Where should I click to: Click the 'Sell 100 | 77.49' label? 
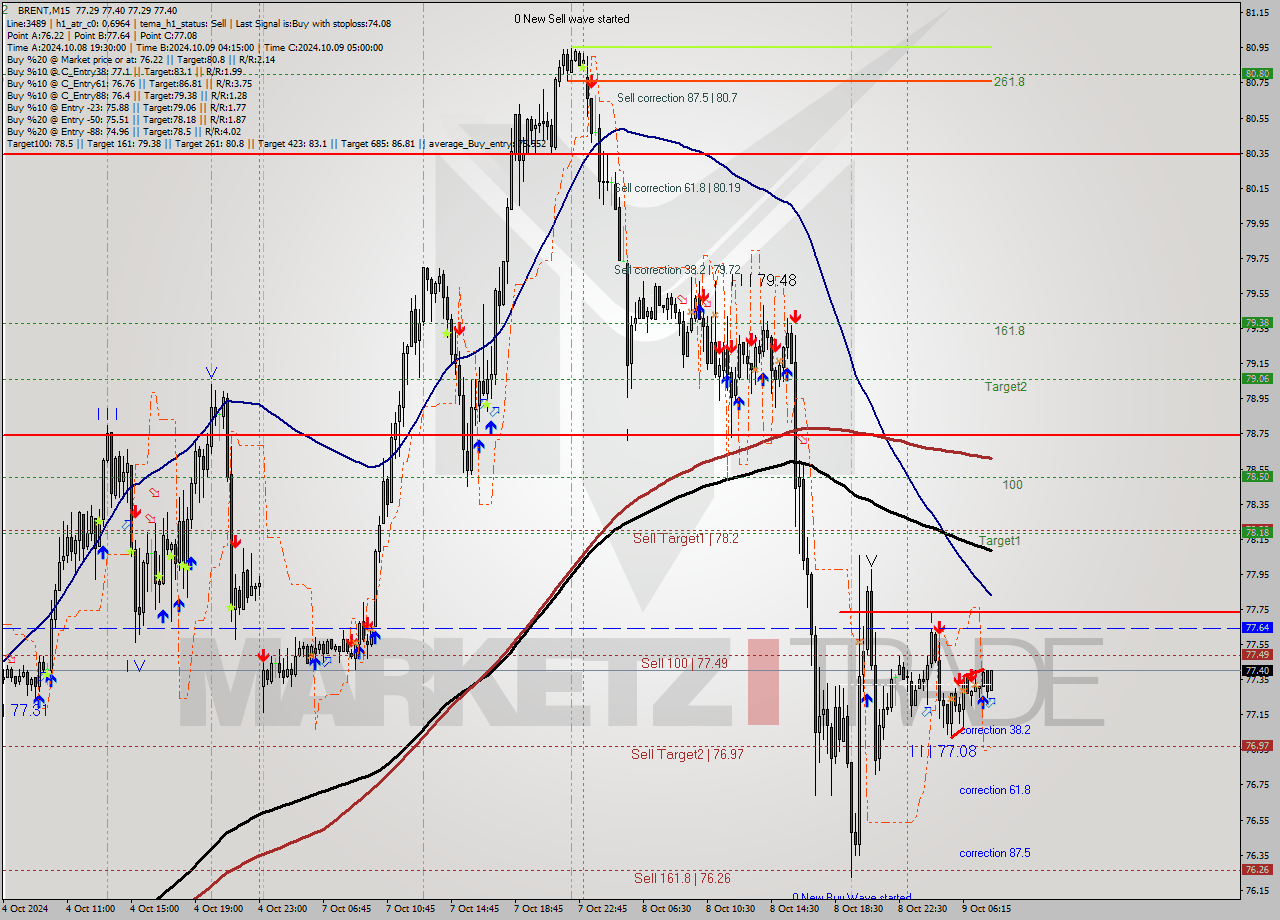(x=685, y=663)
